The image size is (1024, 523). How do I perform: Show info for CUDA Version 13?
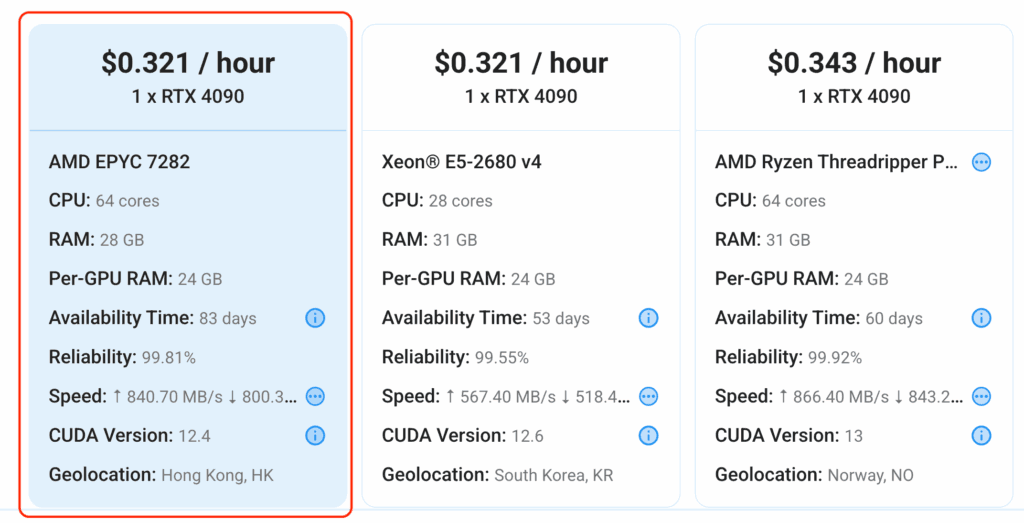point(981,435)
